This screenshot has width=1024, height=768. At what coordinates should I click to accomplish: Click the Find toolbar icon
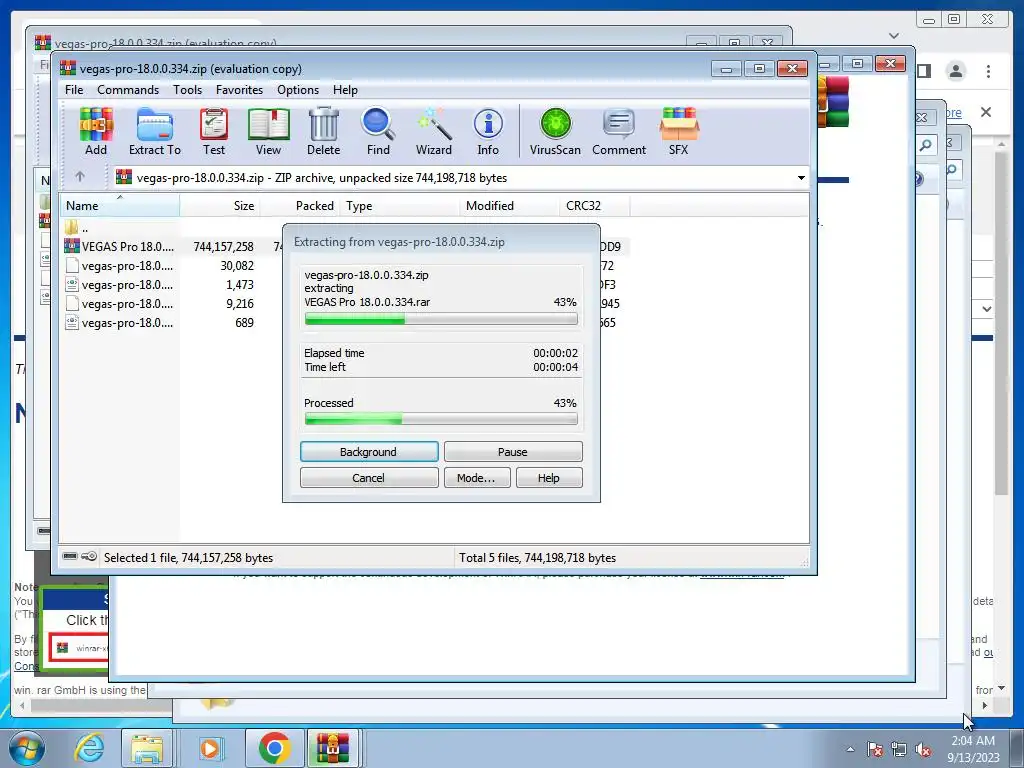(378, 131)
